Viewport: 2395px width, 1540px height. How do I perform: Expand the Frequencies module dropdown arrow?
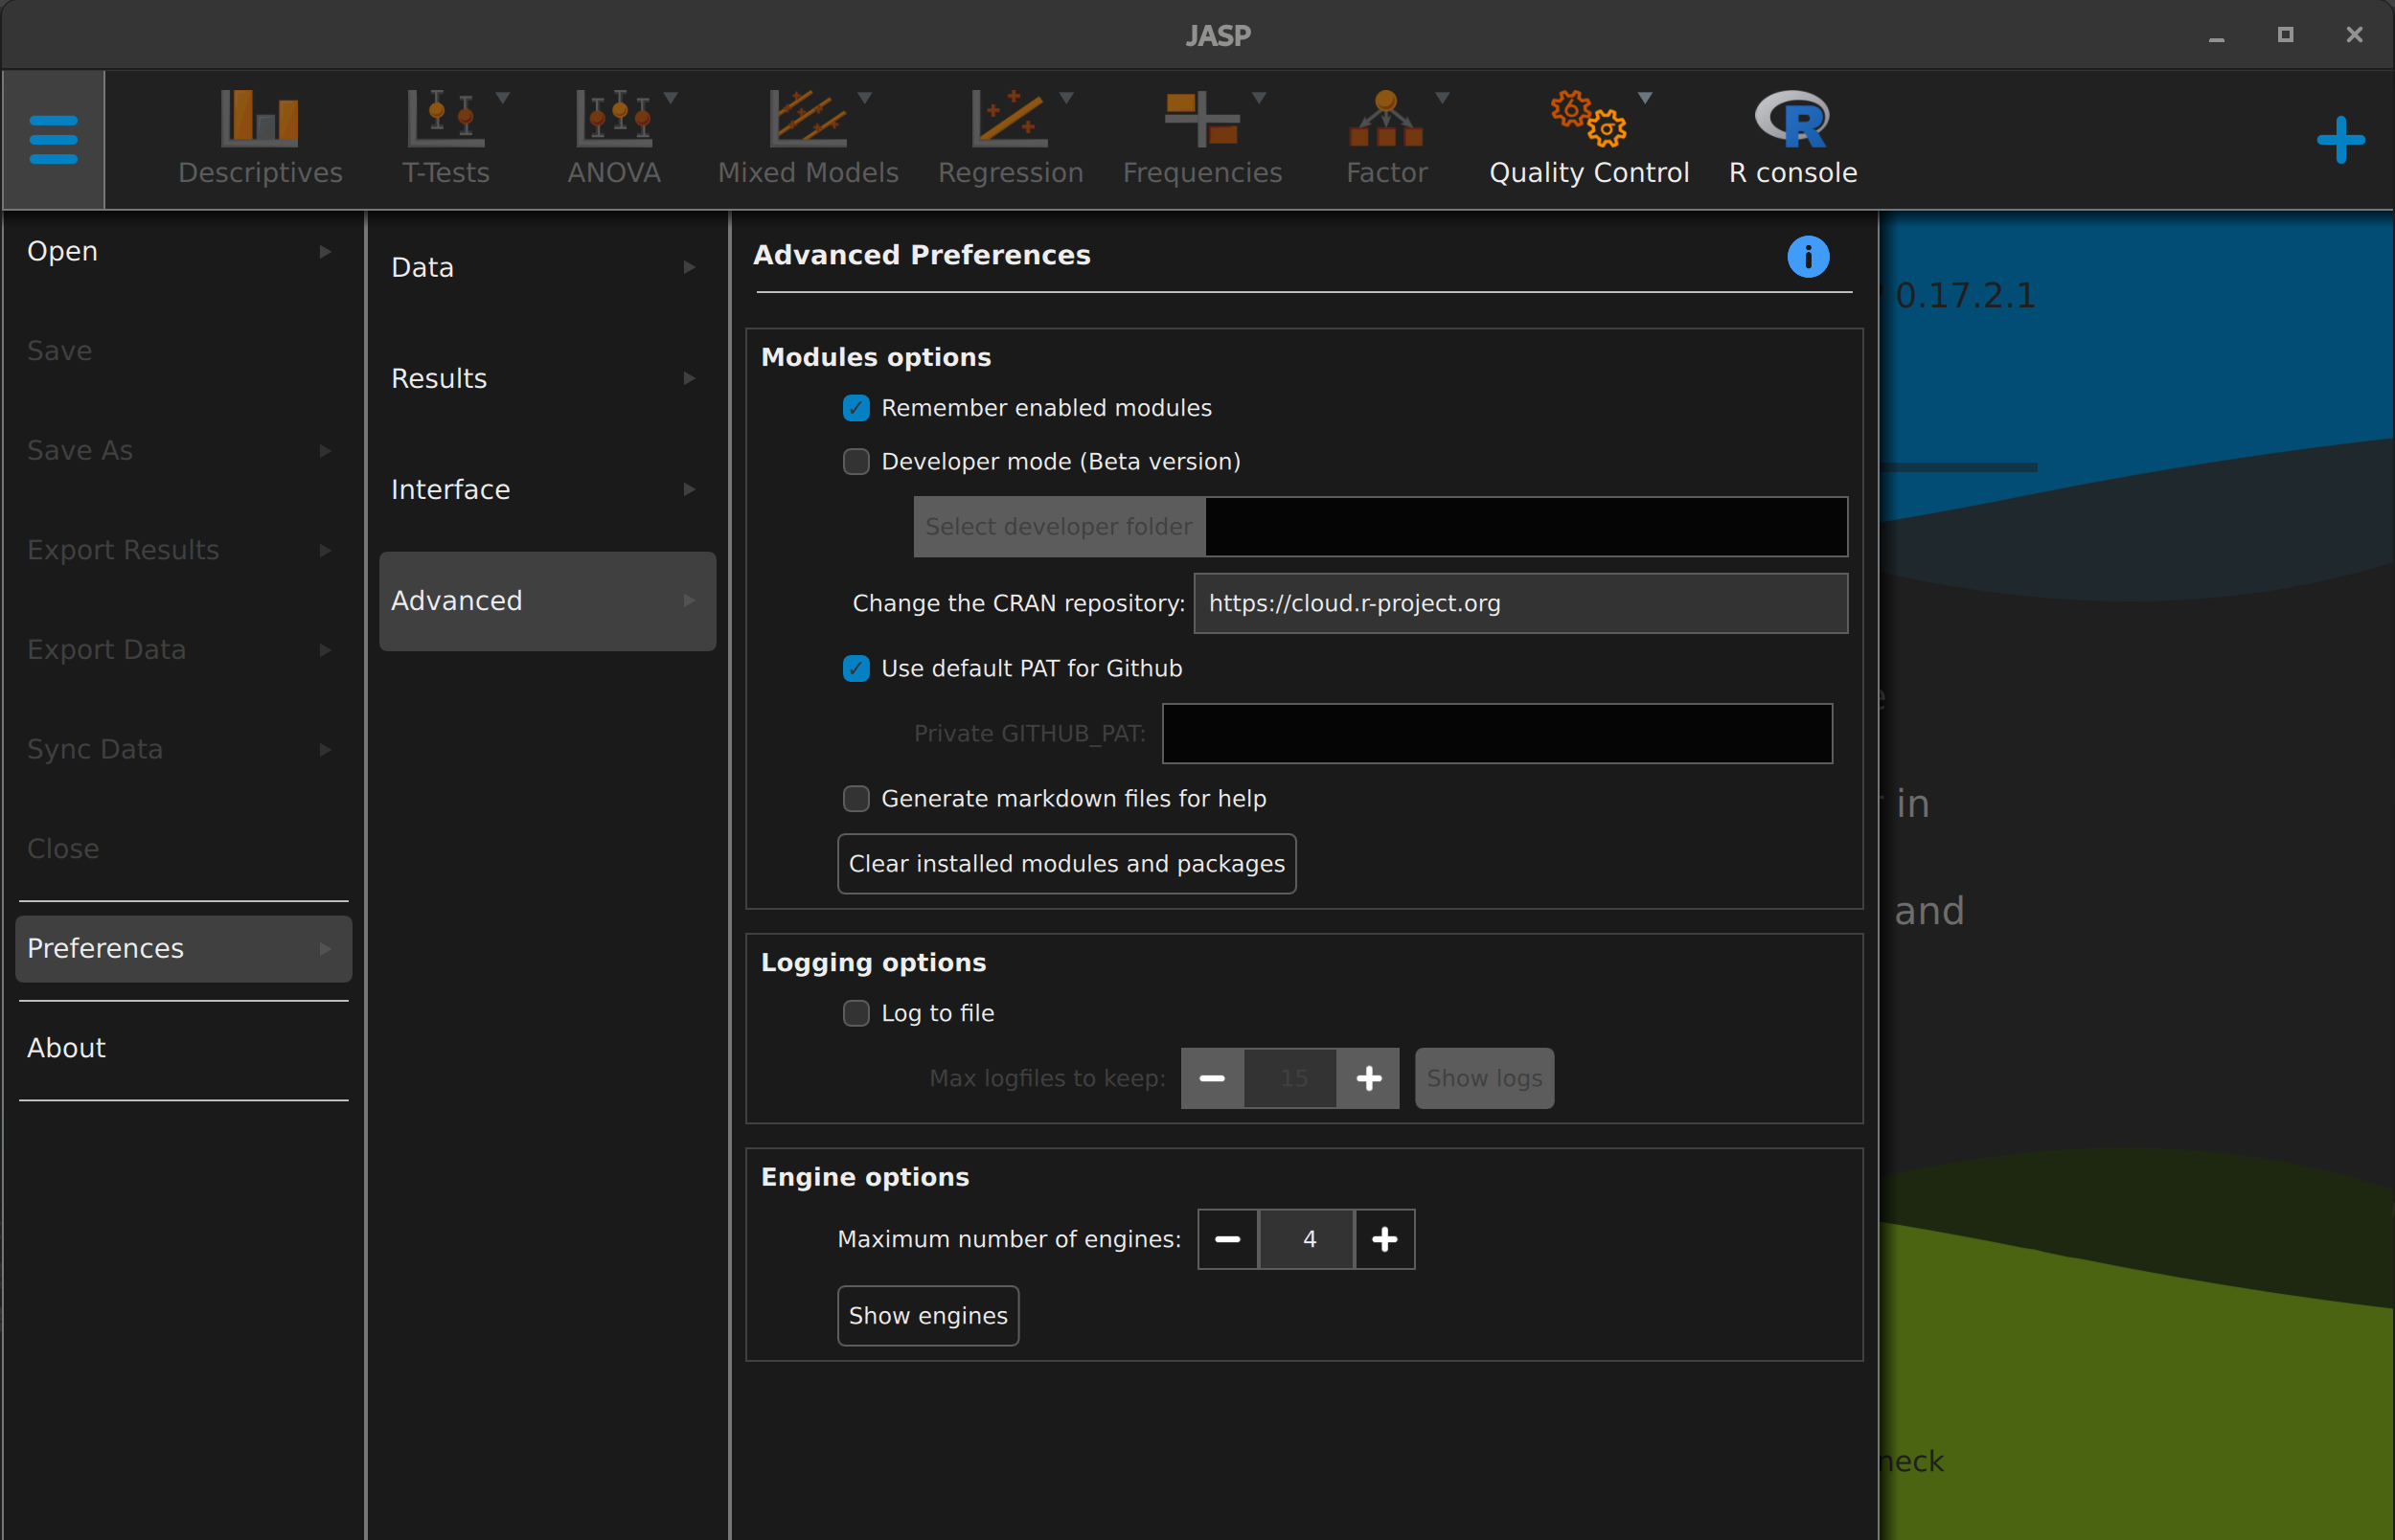click(1259, 98)
